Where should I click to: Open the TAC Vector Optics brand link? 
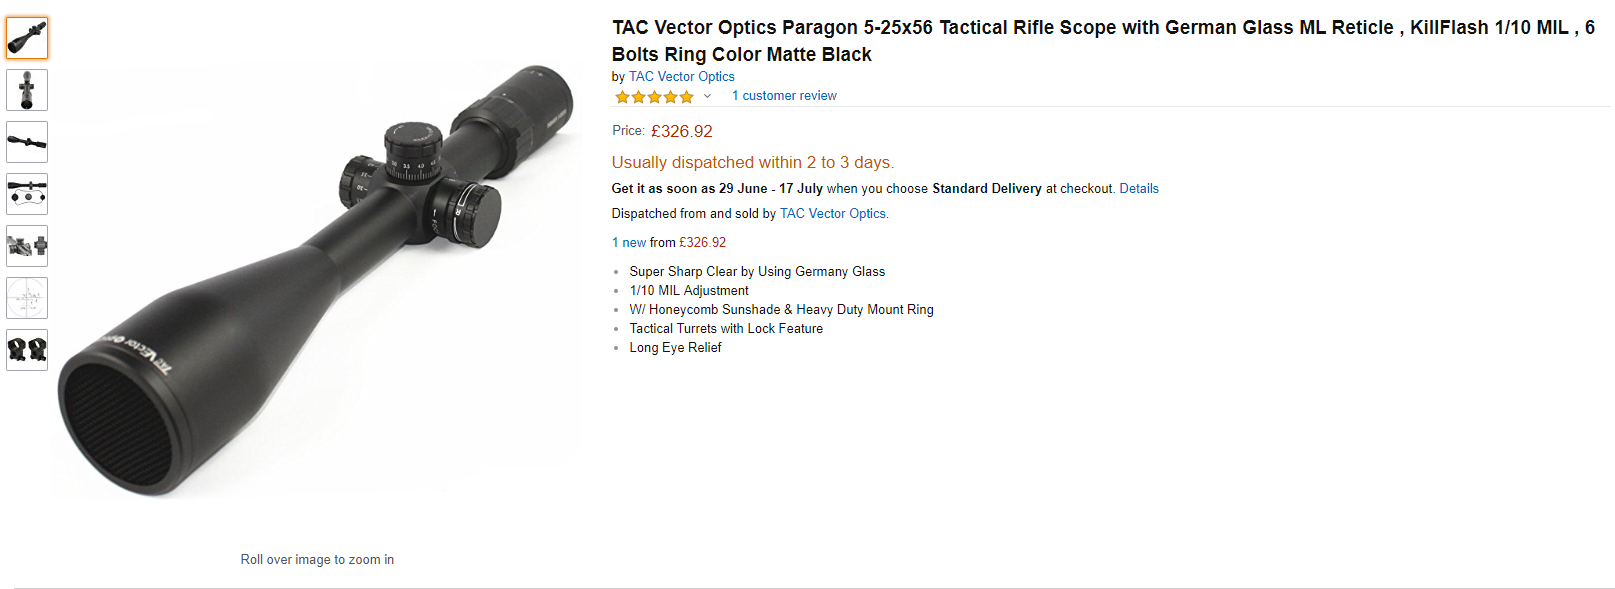click(x=681, y=76)
